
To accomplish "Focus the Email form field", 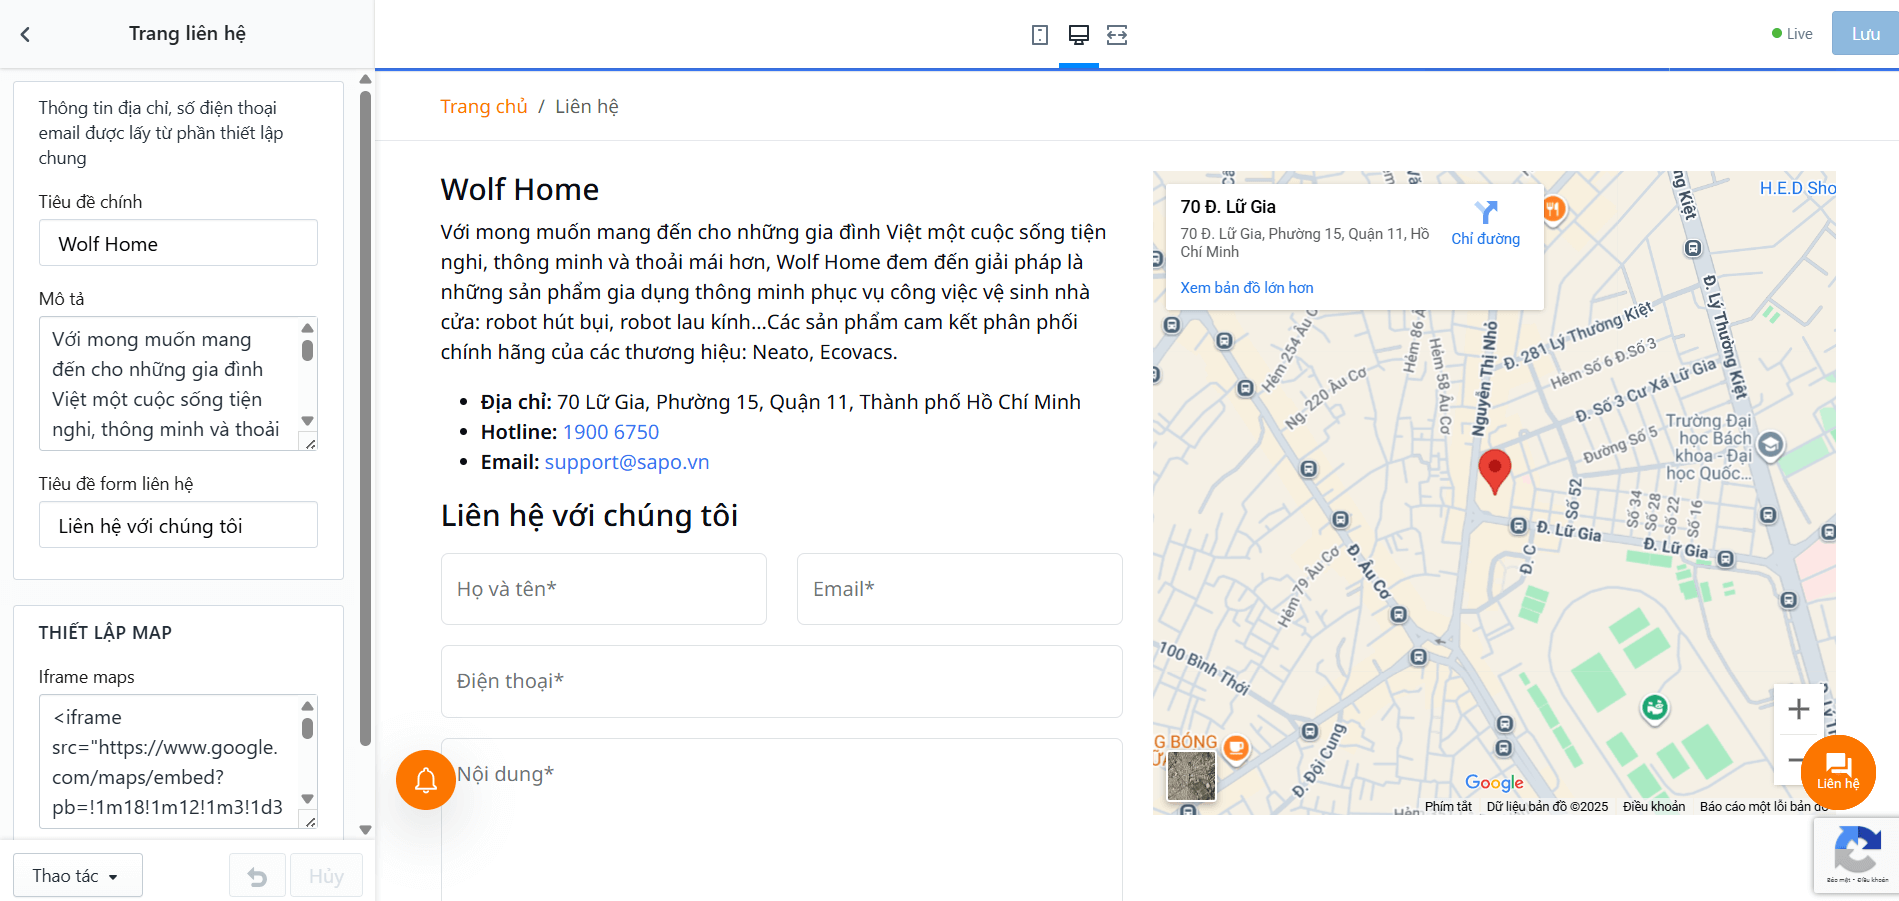I will 960,589.
